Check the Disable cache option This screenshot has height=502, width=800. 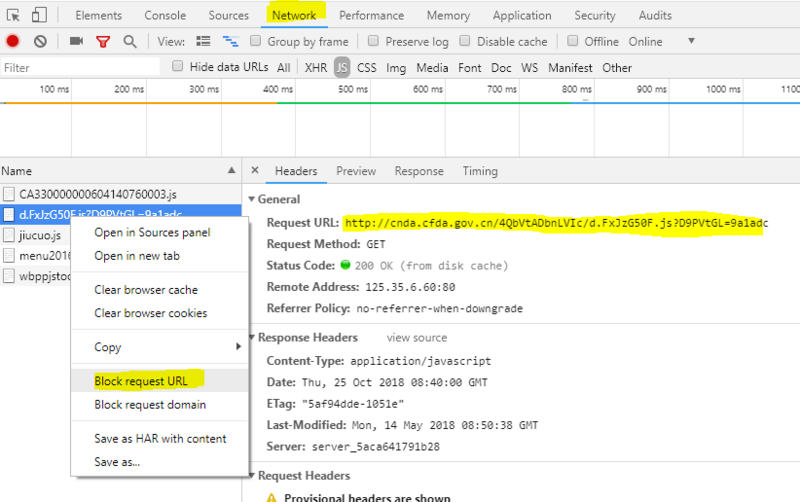click(x=465, y=41)
